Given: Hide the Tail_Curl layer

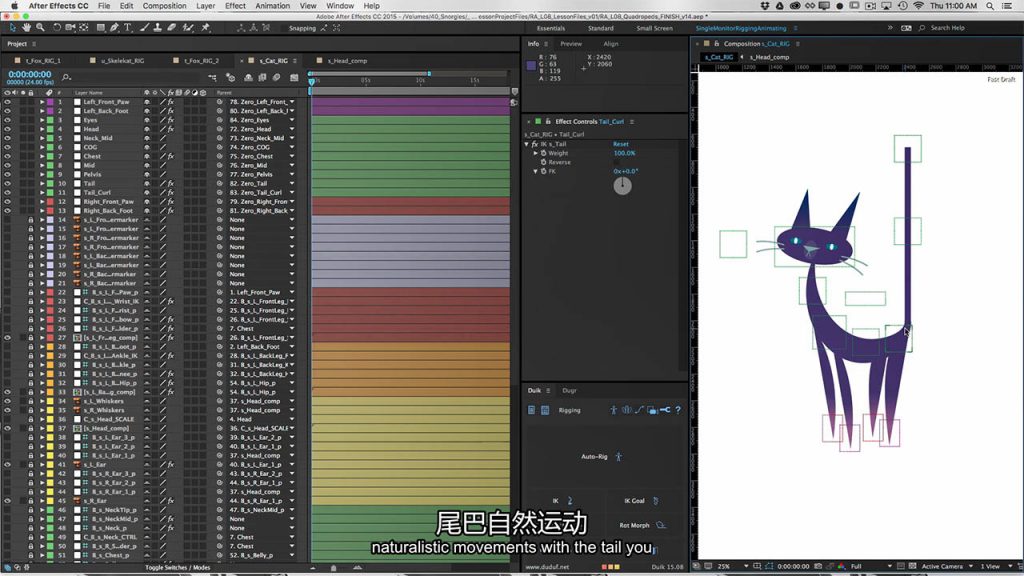Looking at the screenshot, I should click(x=7, y=193).
